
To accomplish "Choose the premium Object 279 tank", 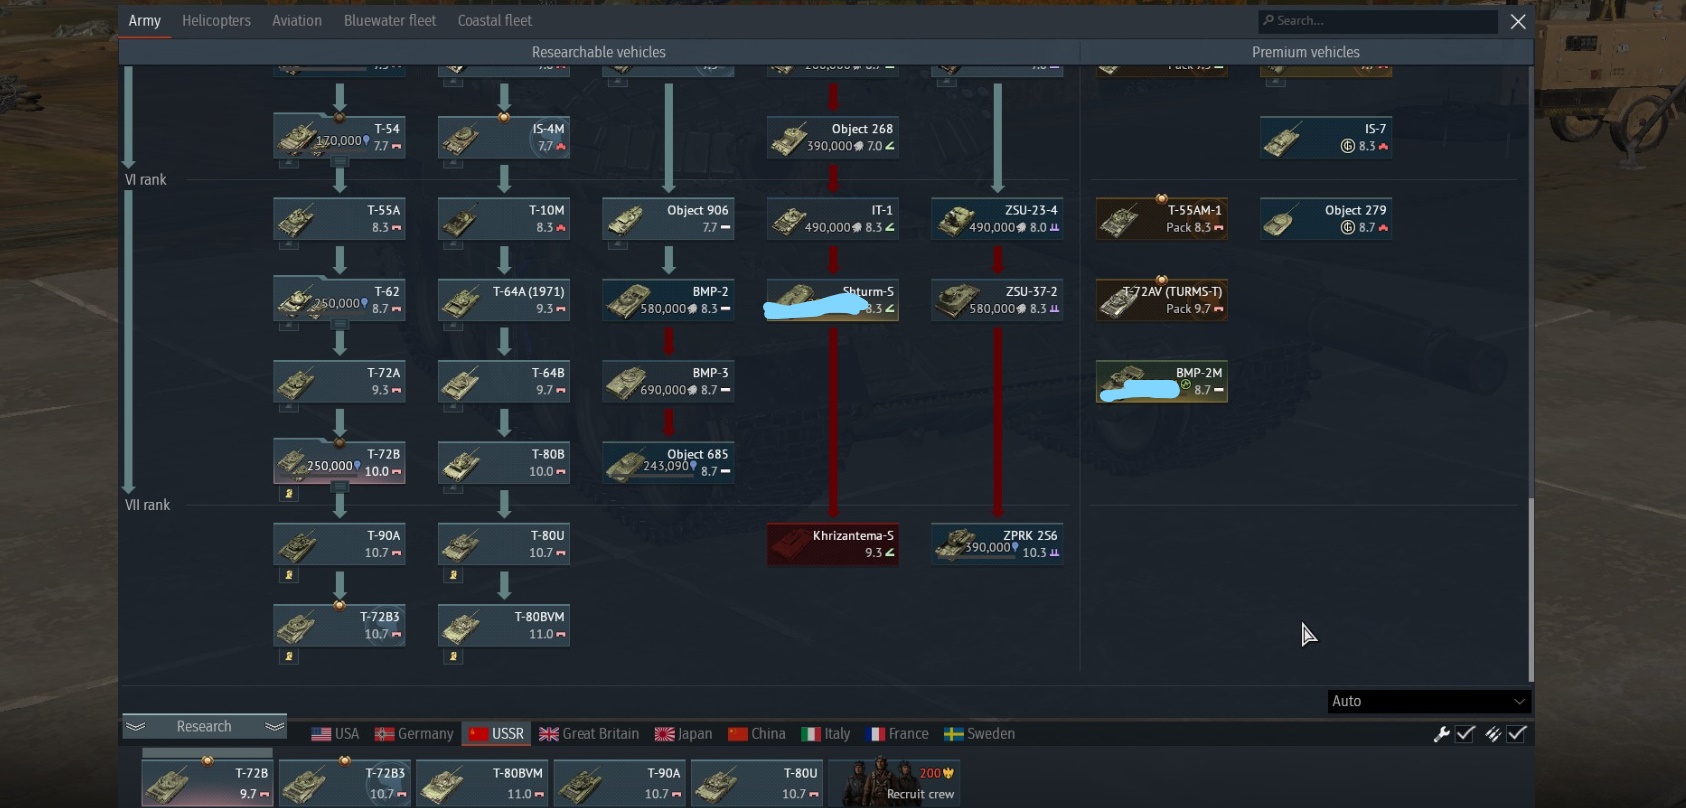I will 1326,219.
